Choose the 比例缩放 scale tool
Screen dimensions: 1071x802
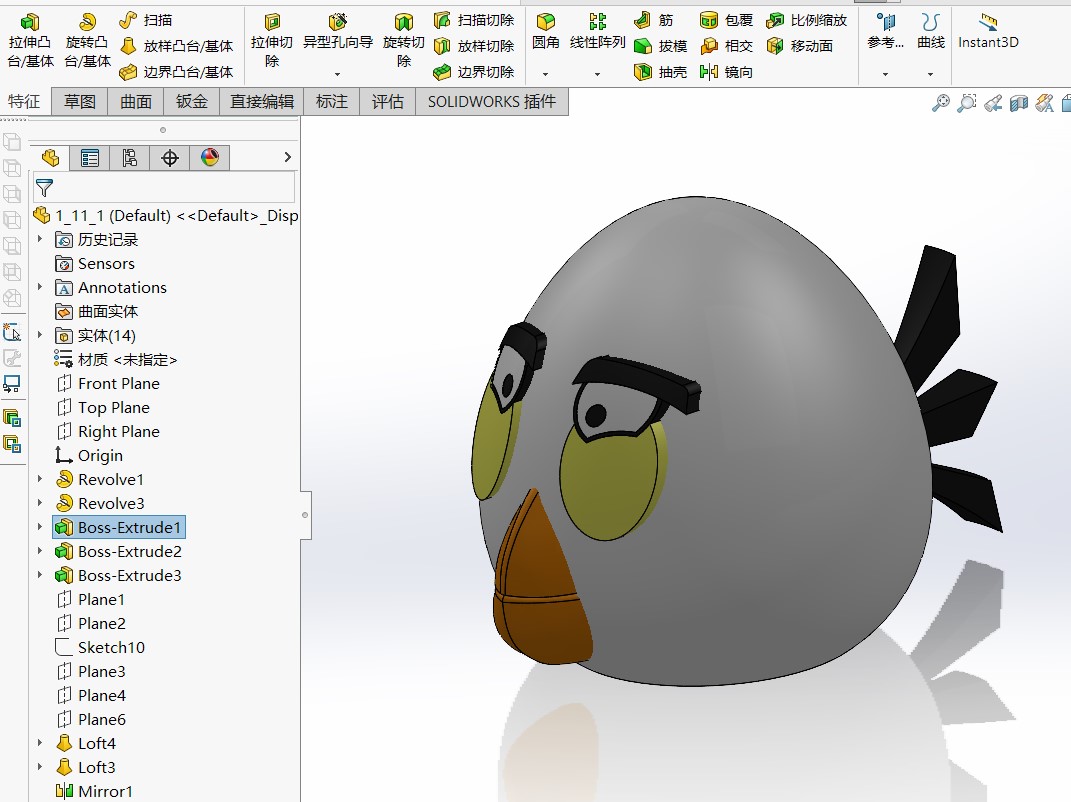[x=807, y=20]
